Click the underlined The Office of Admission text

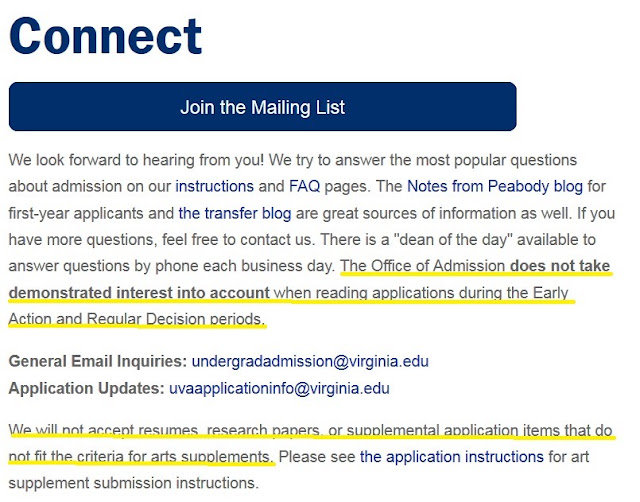[422, 266]
